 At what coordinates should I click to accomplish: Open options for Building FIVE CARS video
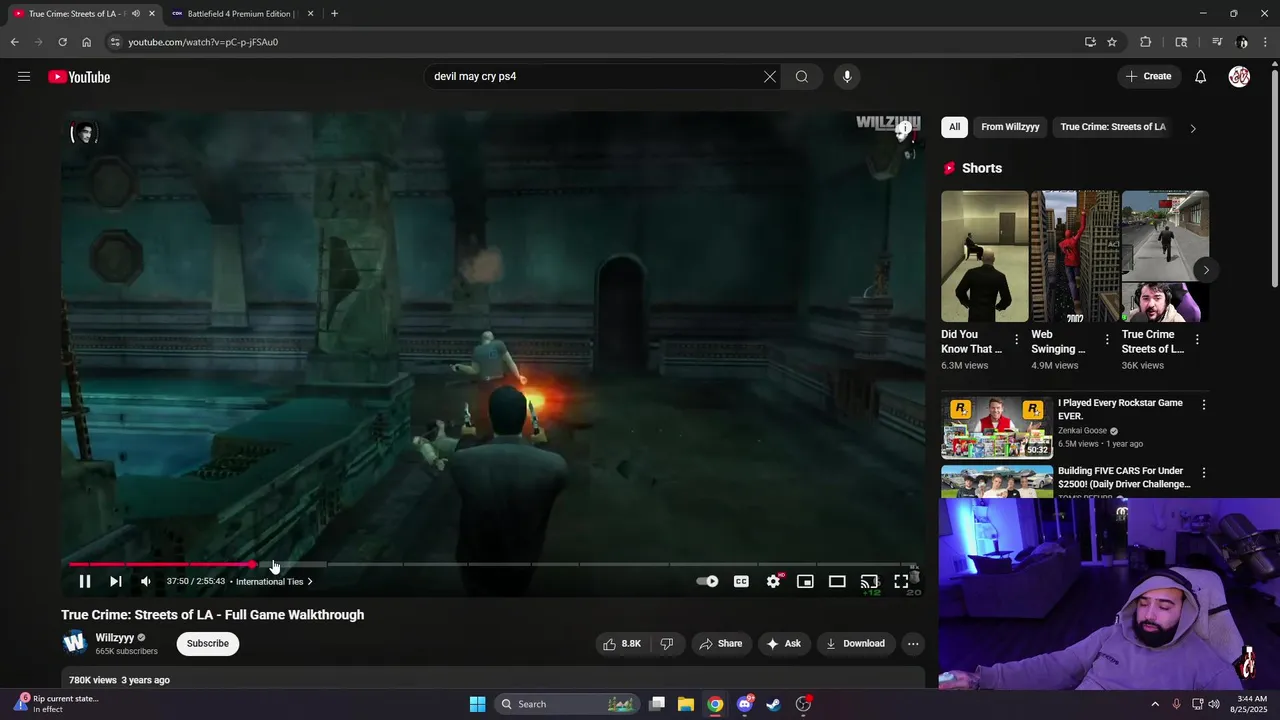coord(1204,472)
